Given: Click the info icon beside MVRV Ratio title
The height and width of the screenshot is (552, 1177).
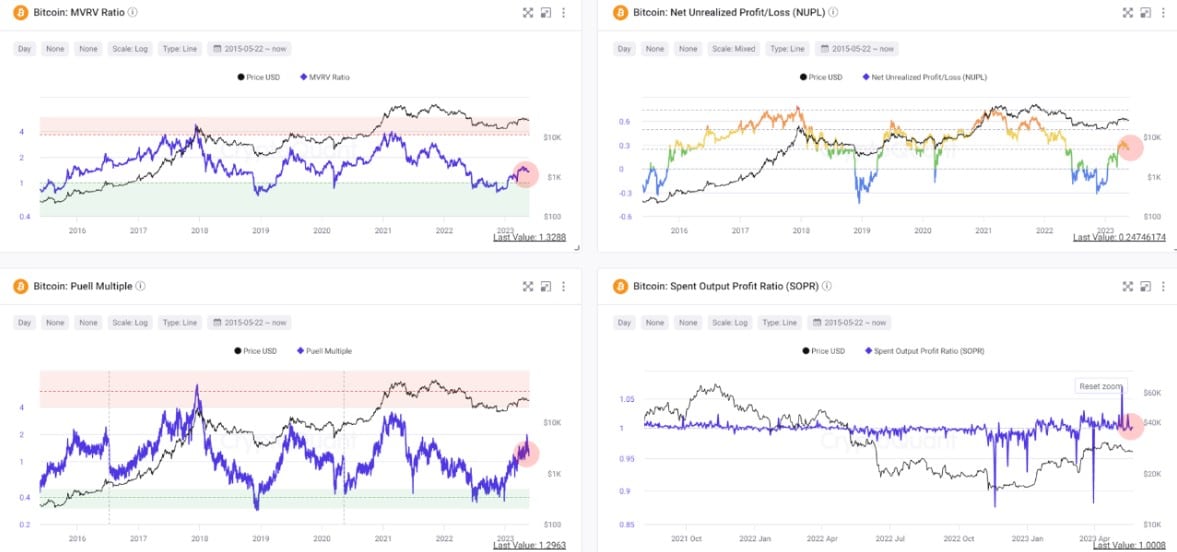Looking at the screenshot, I should pos(133,13).
